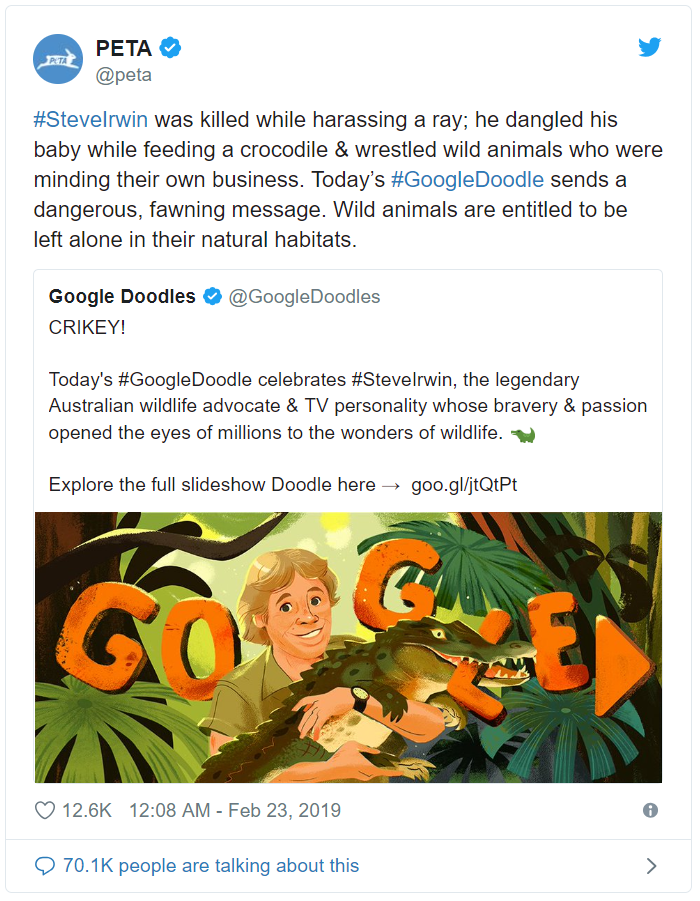This screenshot has height=901, width=700.
Task: Click the Twitter bird logo
Action: point(649,47)
